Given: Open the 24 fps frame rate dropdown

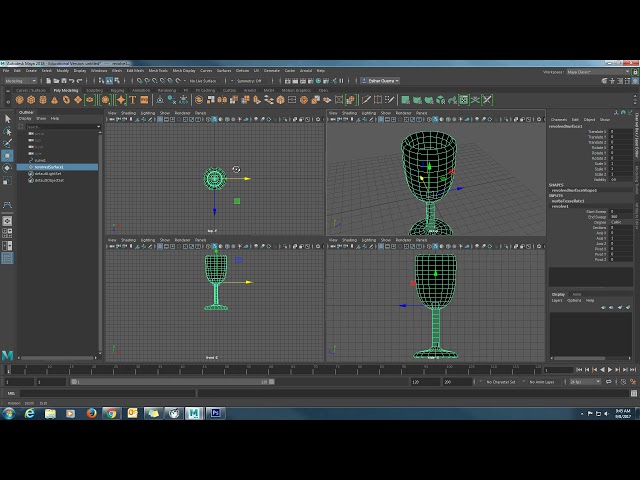Looking at the screenshot, I should coord(585,382).
